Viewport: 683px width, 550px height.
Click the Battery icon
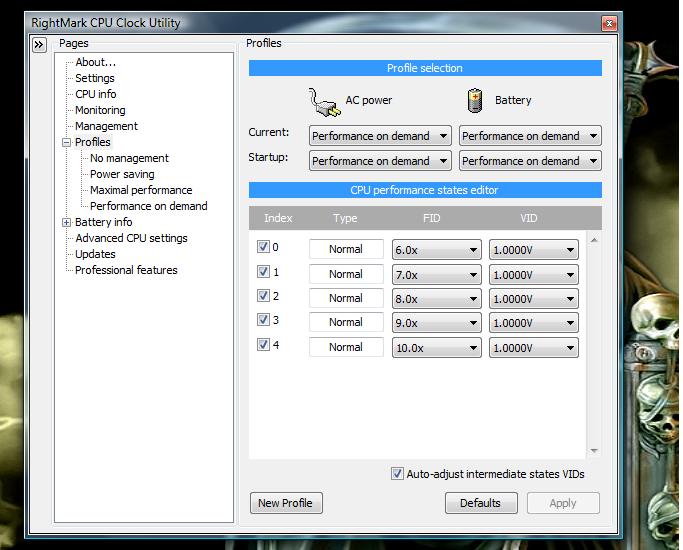point(475,101)
